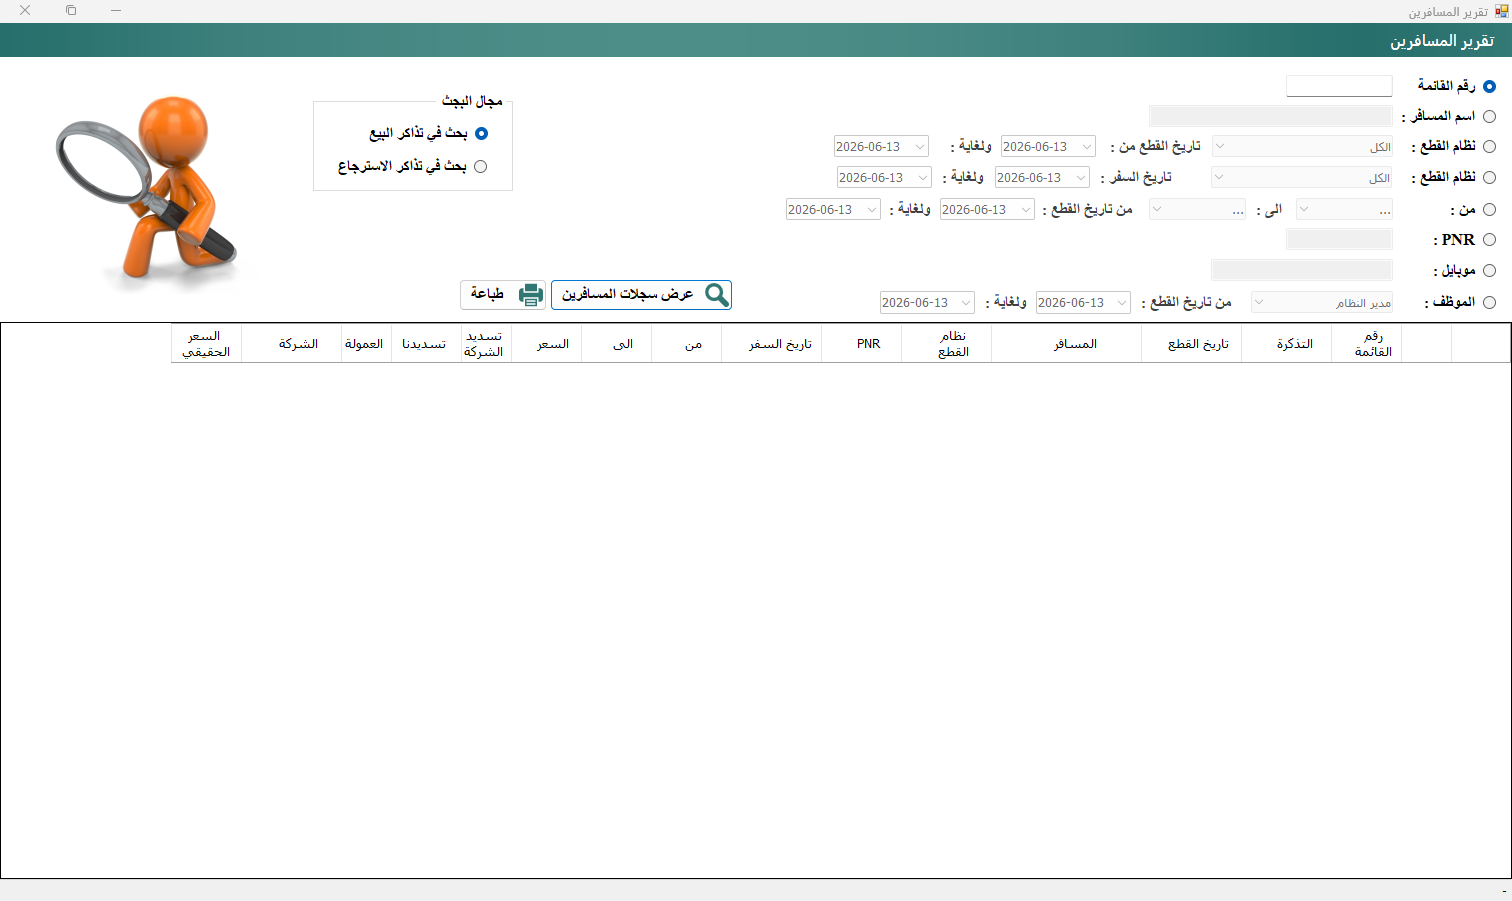Open ولغاية date picker in تاريخ السفر row
Image resolution: width=1512 pixels, height=901 pixels.
[x=884, y=177]
